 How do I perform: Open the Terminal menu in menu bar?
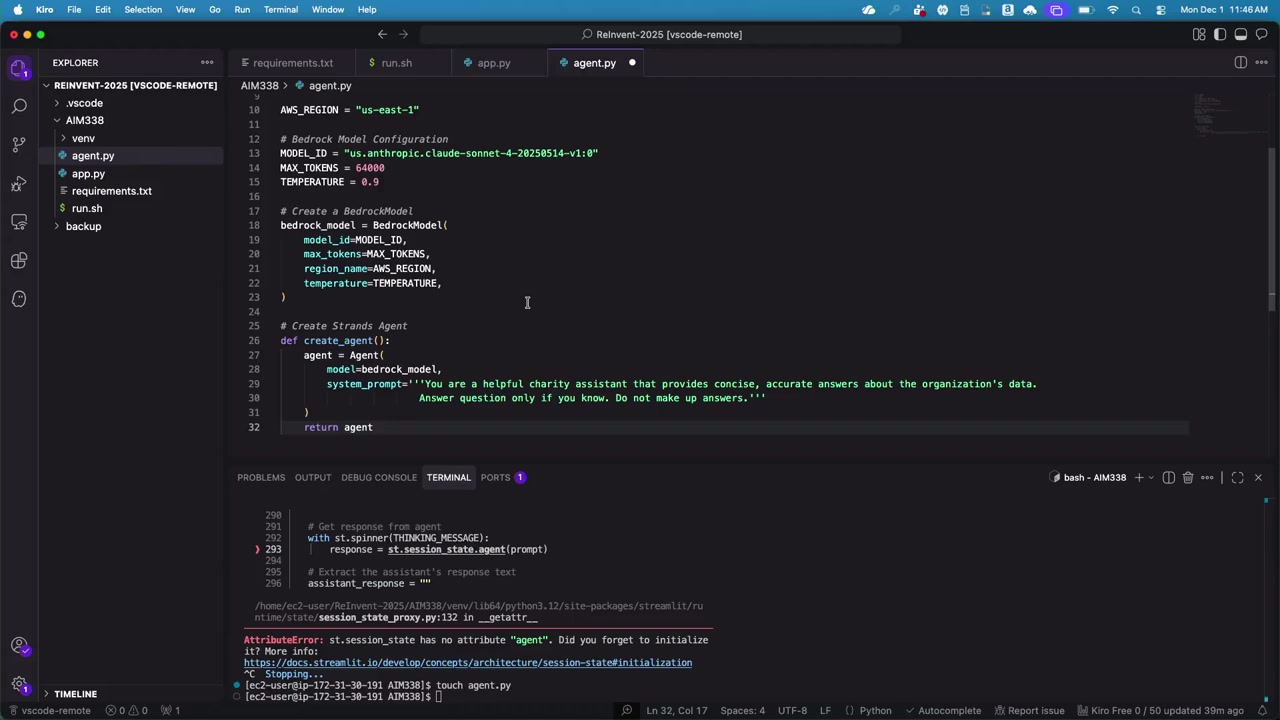pyautogui.click(x=280, y=10)
